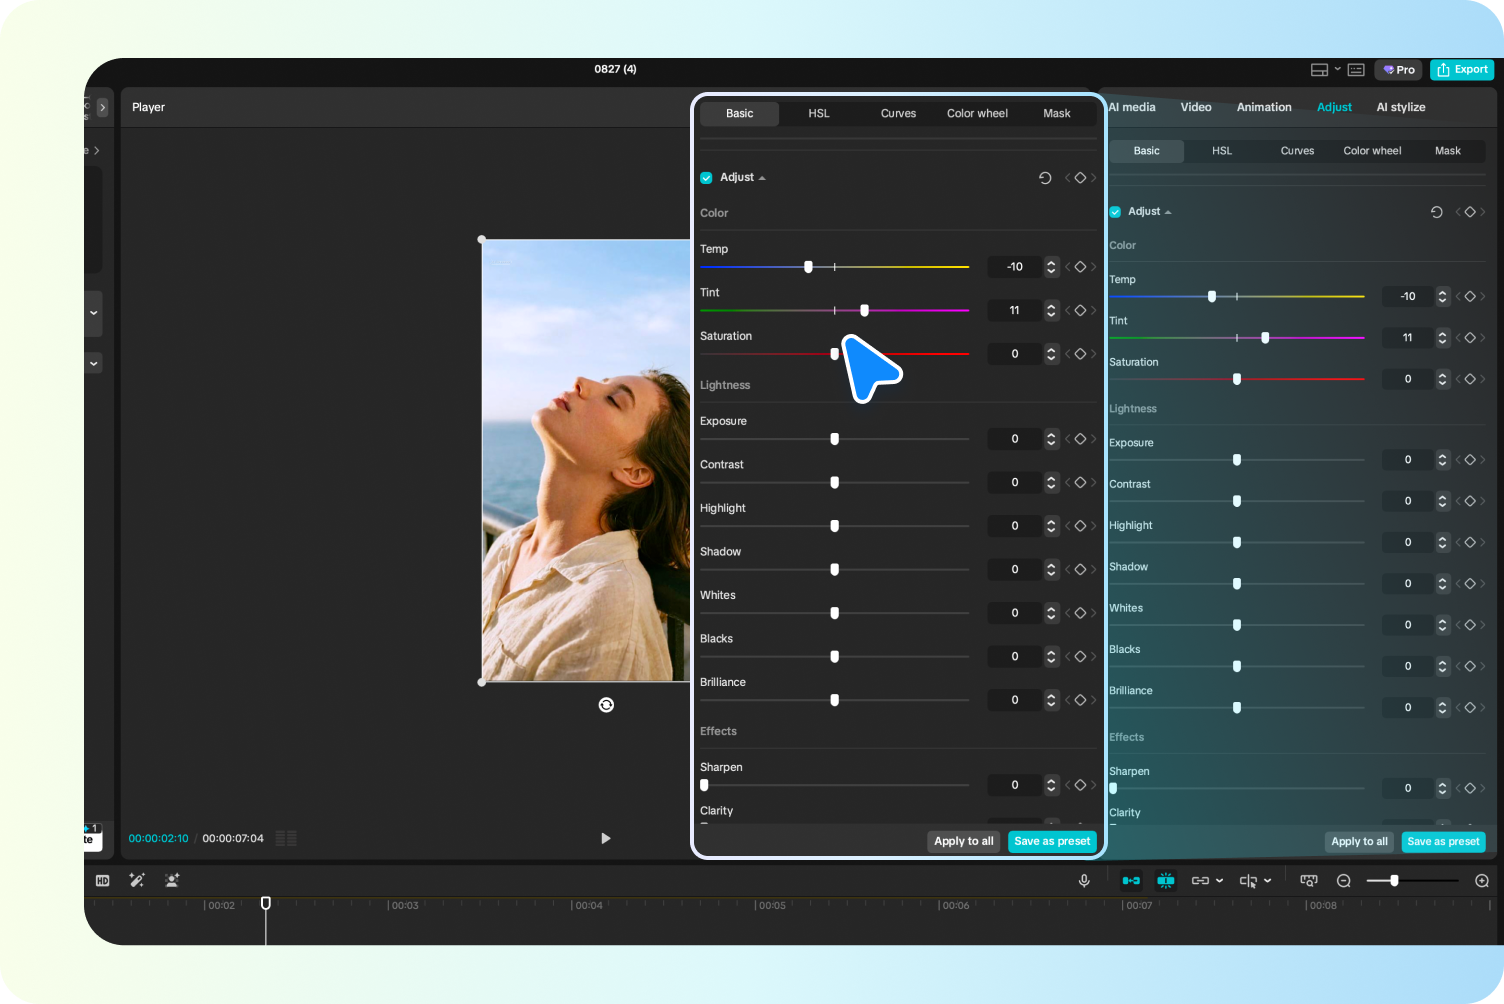1504x1004 pixels.
Task: Toggle Temp keyframe diamond in the enlarged panel
Action: tap(1080, 267)
